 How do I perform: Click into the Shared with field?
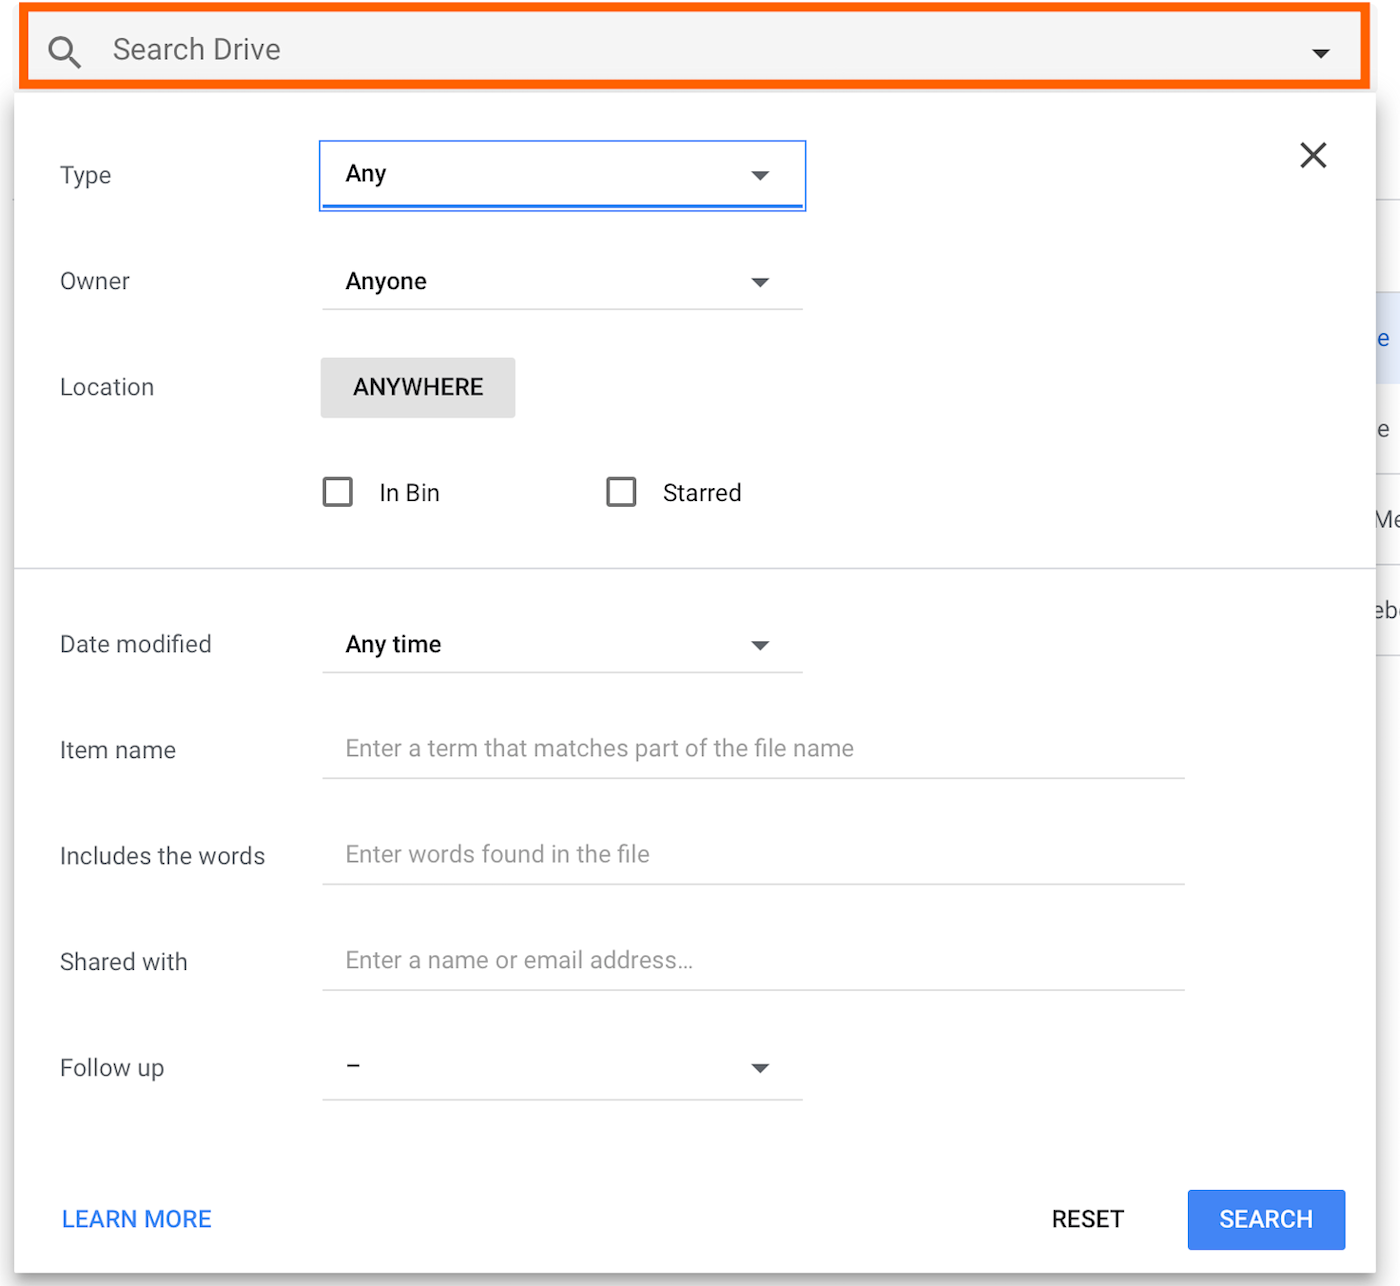752,961
